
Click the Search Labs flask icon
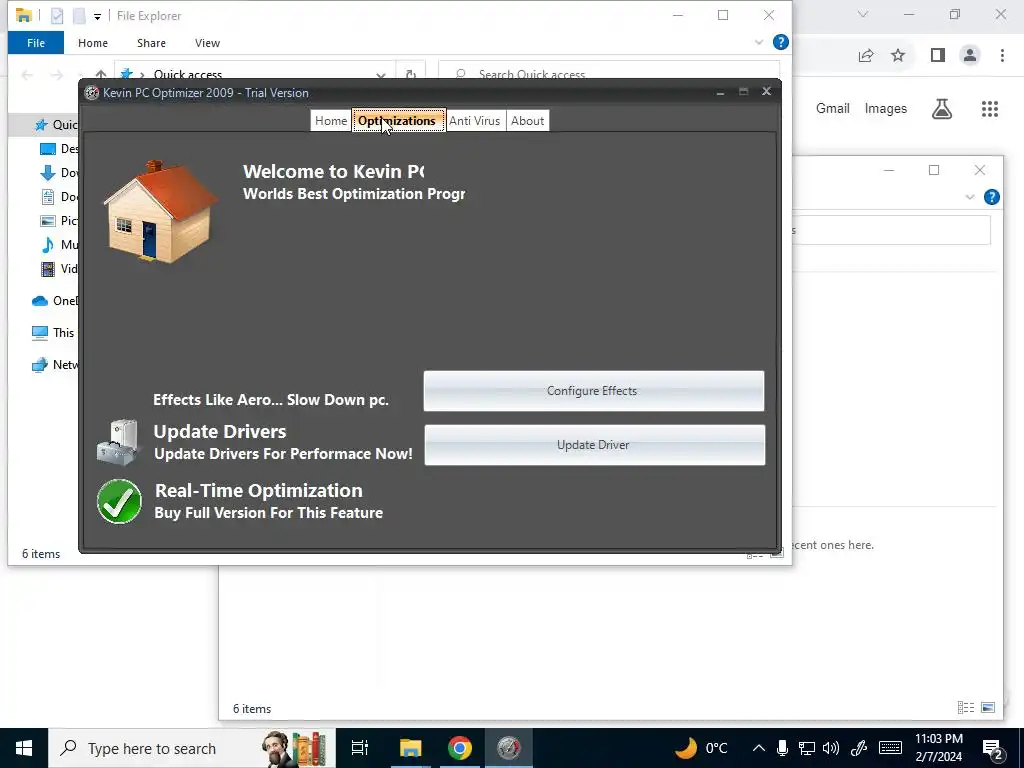coord(942,109)
